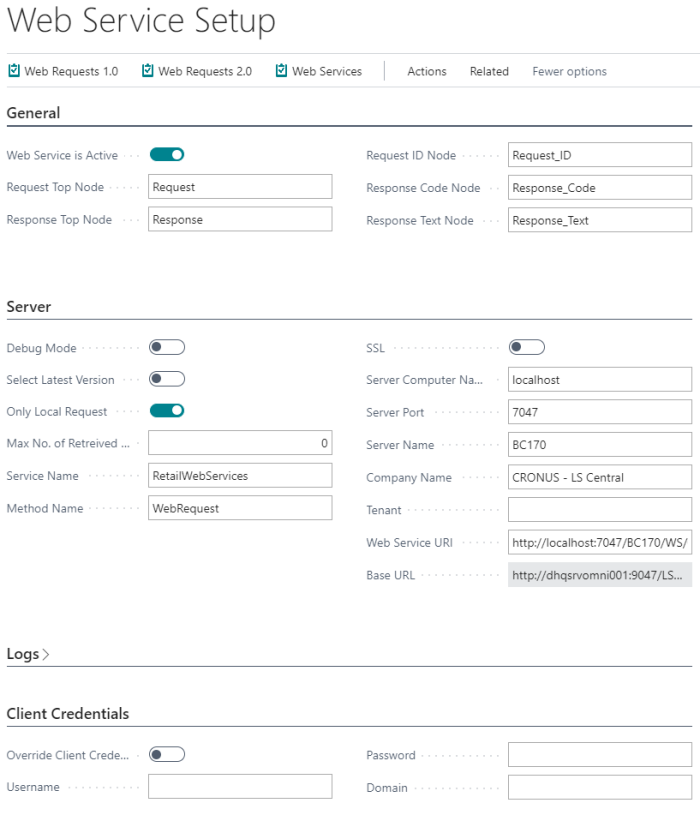Enable Select Latest Version
The height and width of the screenshot is (815, 700).
tap(166, 379)
